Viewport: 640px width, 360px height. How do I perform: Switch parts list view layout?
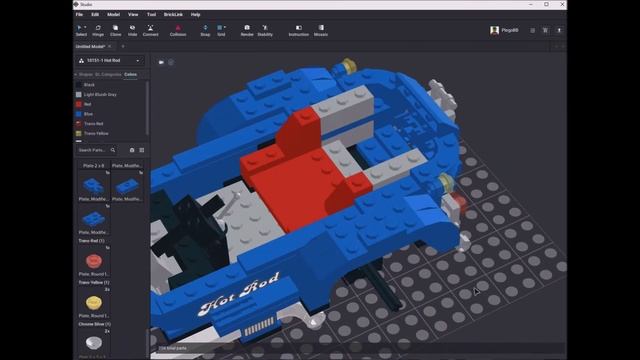[x=142, y=150]
